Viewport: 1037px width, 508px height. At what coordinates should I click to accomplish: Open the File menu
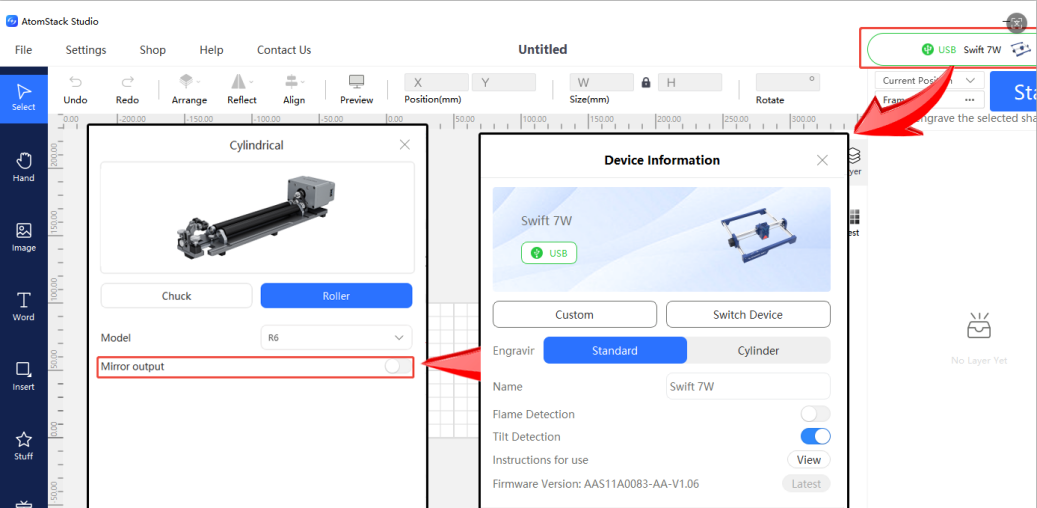(x=23, y=50)
